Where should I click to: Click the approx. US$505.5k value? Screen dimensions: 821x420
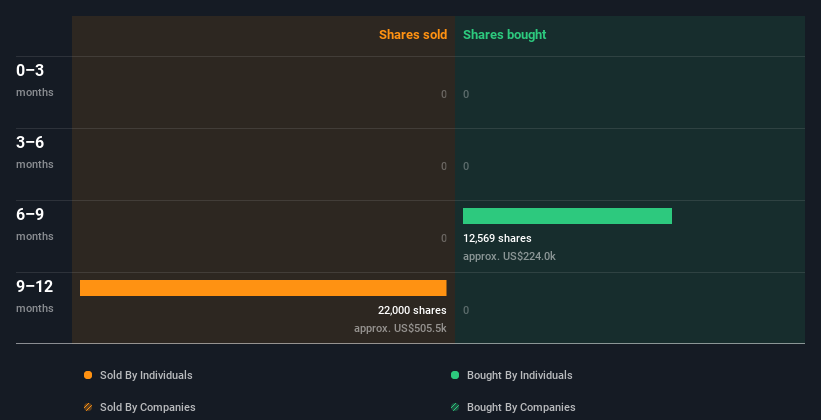pyautogui.click(x=400, y=328)
